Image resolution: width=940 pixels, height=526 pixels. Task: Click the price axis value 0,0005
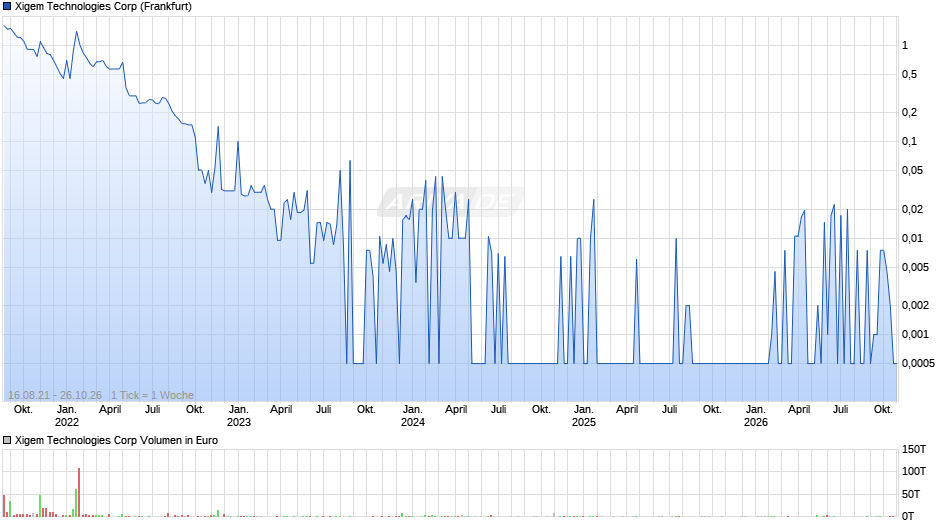coord(918,363)
